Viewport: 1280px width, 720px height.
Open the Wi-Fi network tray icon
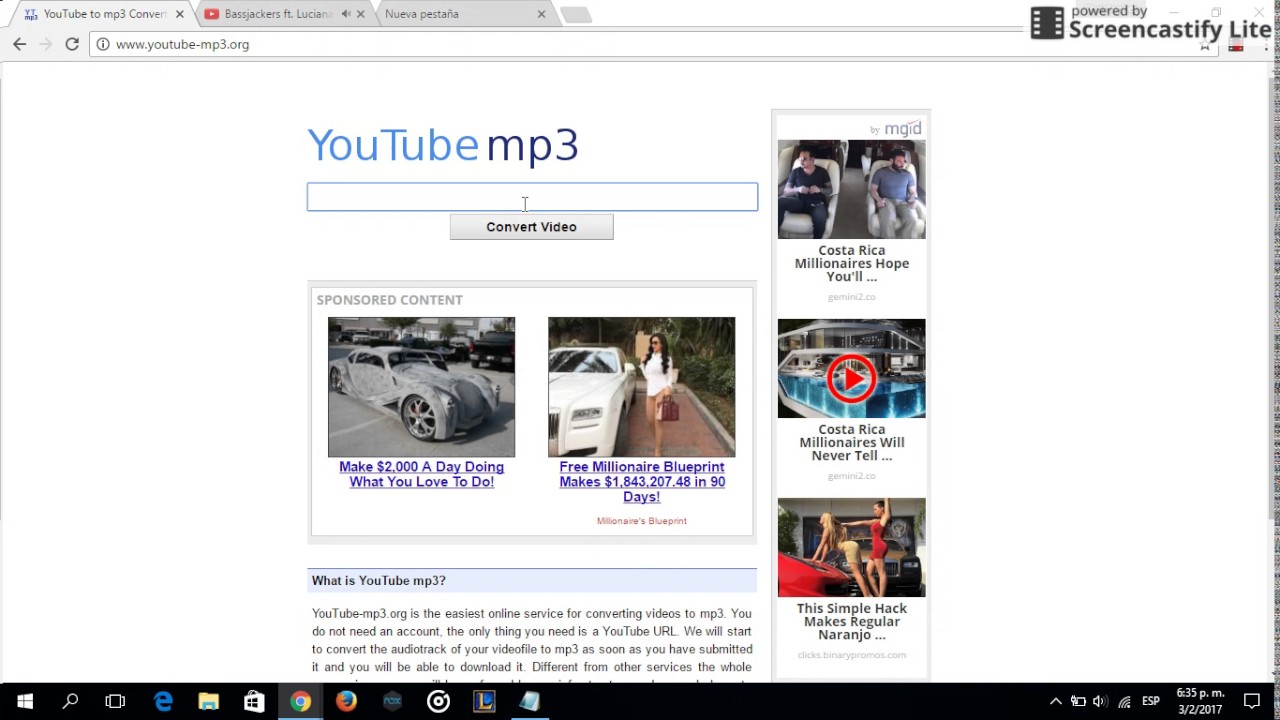coord(1124,702)
